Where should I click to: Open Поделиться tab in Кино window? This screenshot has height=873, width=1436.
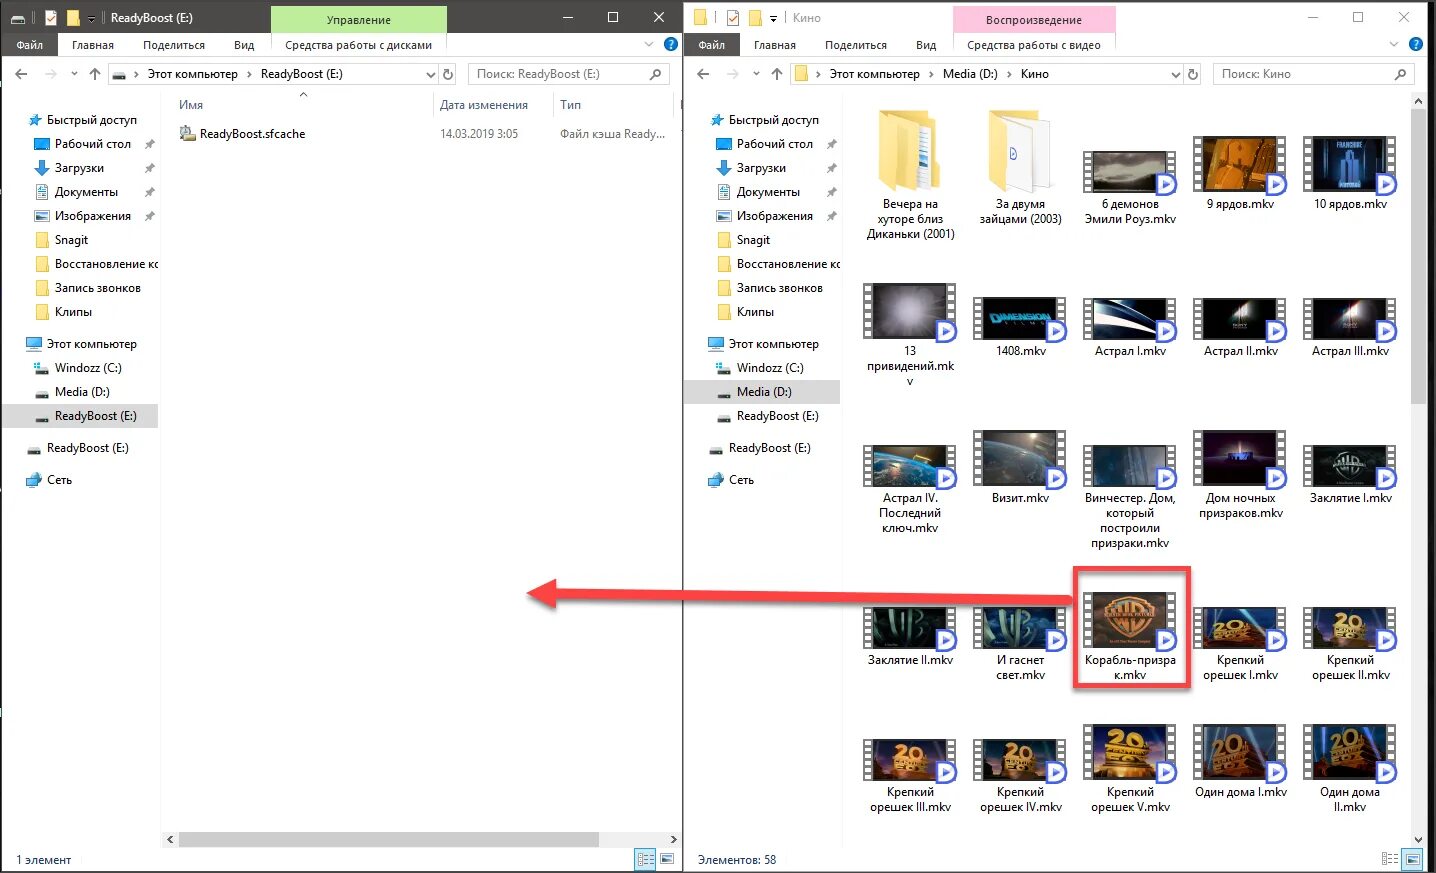(x=856, y=45)
